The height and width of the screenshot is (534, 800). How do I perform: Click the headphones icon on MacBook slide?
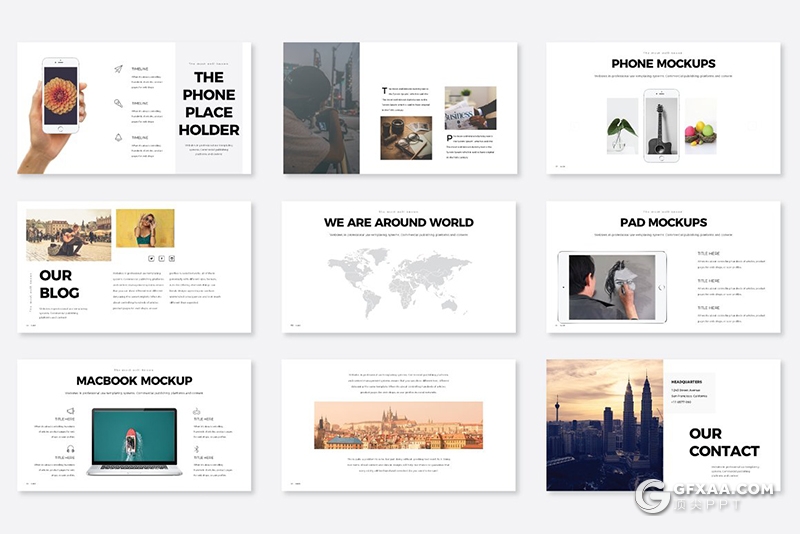70,448
